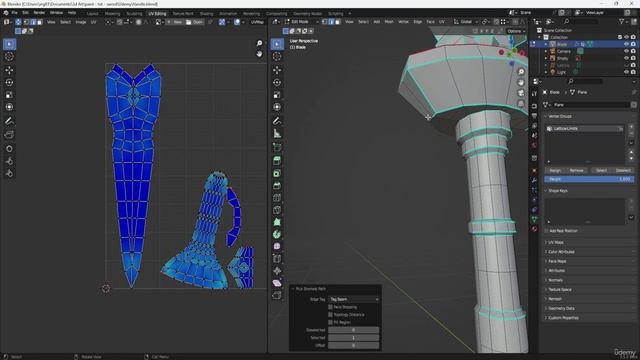Screen dimensions: 640x360
Task: Select the UV editor Annotate tool
Action: [9, 121]
